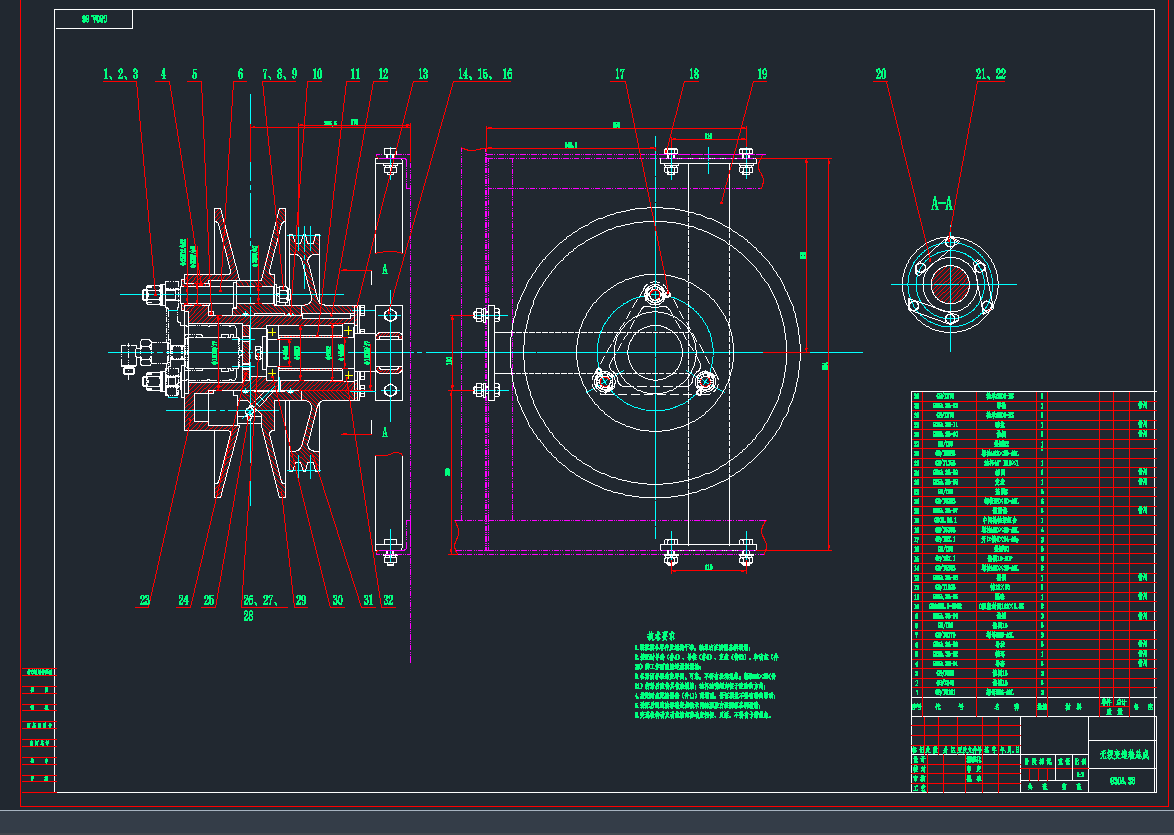Select the callout number "20"
Viewport: 1174px width, 835px height.
pos(881,74)
